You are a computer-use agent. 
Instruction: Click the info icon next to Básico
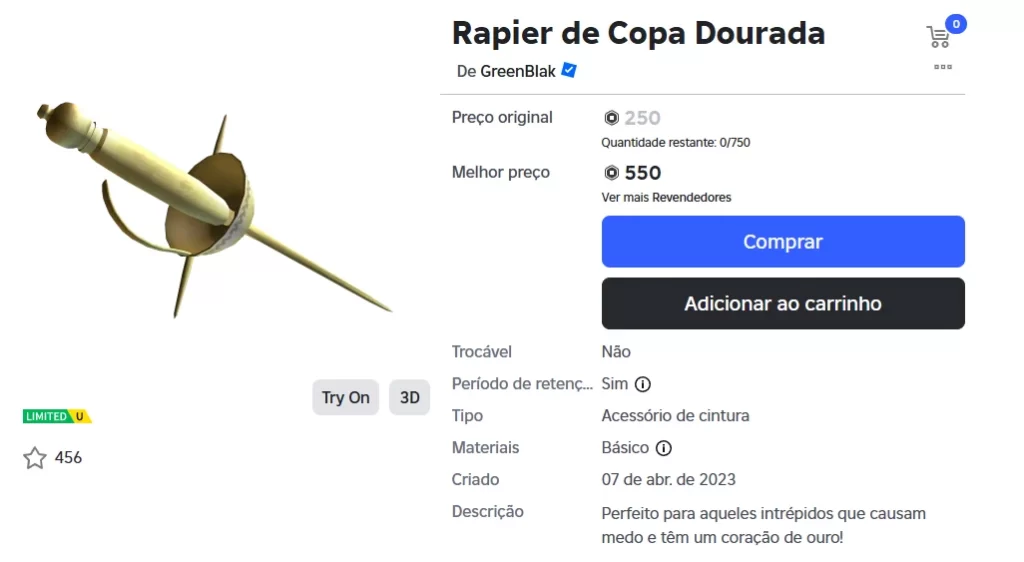(663, 448)
